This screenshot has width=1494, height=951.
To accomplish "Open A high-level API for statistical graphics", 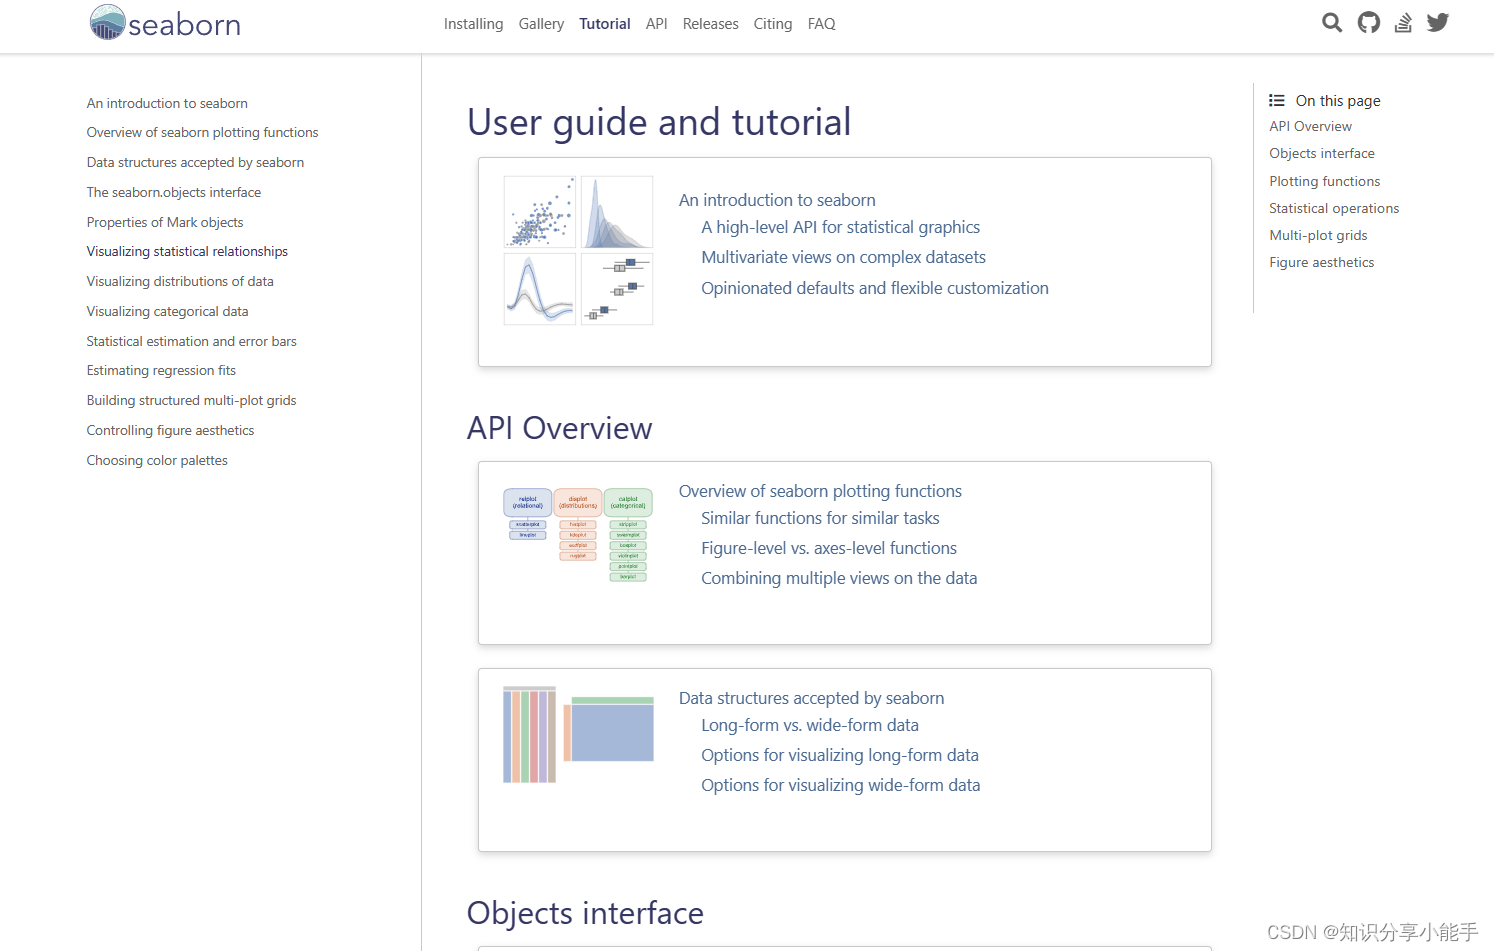I will [x=840, y=227].
